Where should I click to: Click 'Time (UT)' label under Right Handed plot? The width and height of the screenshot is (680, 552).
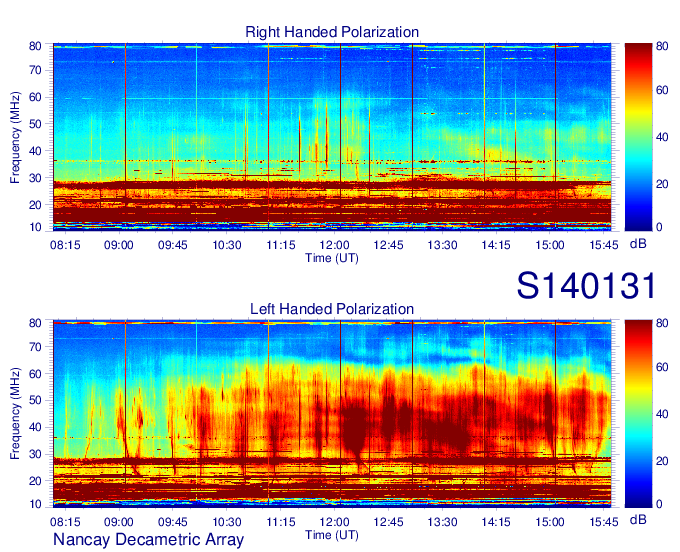[332, 258]
